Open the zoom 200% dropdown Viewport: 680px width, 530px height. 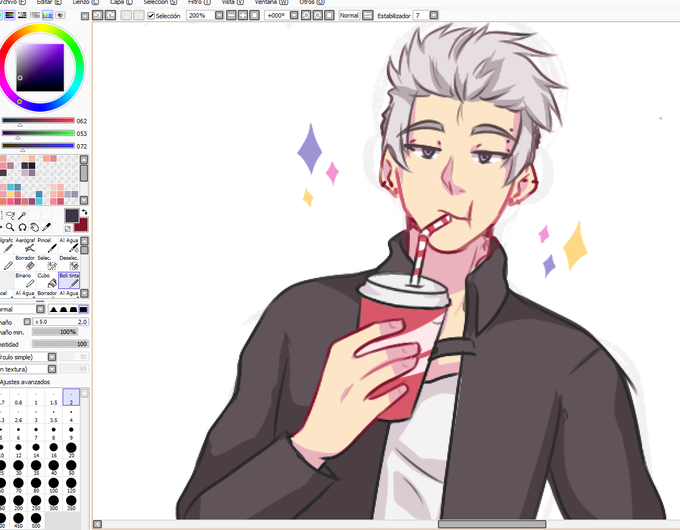219,16
